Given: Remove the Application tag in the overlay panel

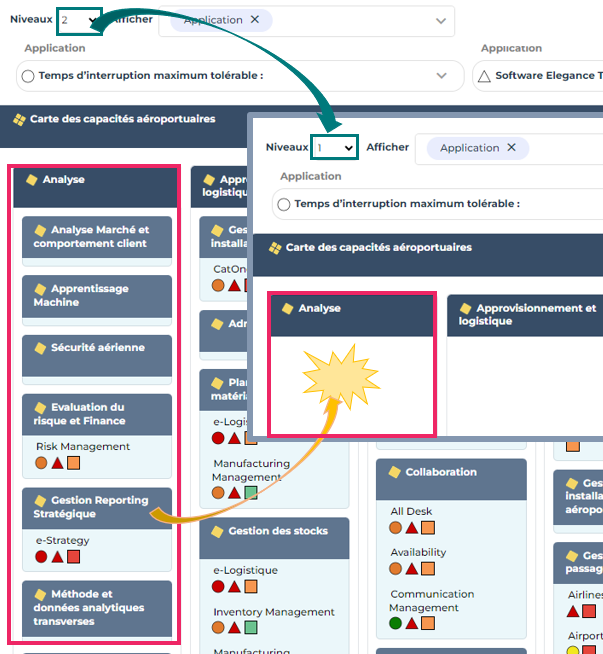Looking at the screenshot, I should click(x=511, y=148).
